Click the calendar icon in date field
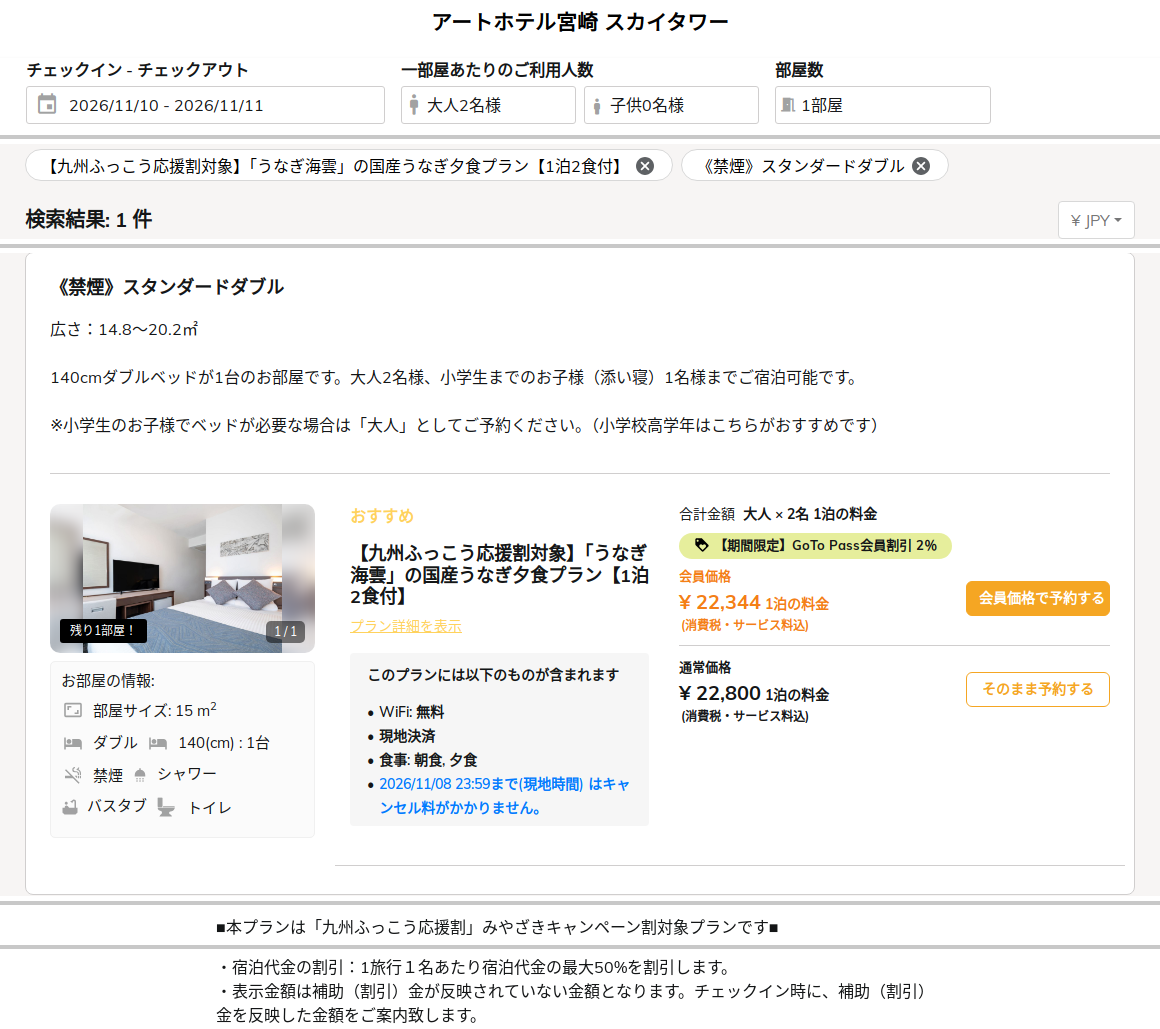This screenshot has width=1160, height=1029. (47, 104)
